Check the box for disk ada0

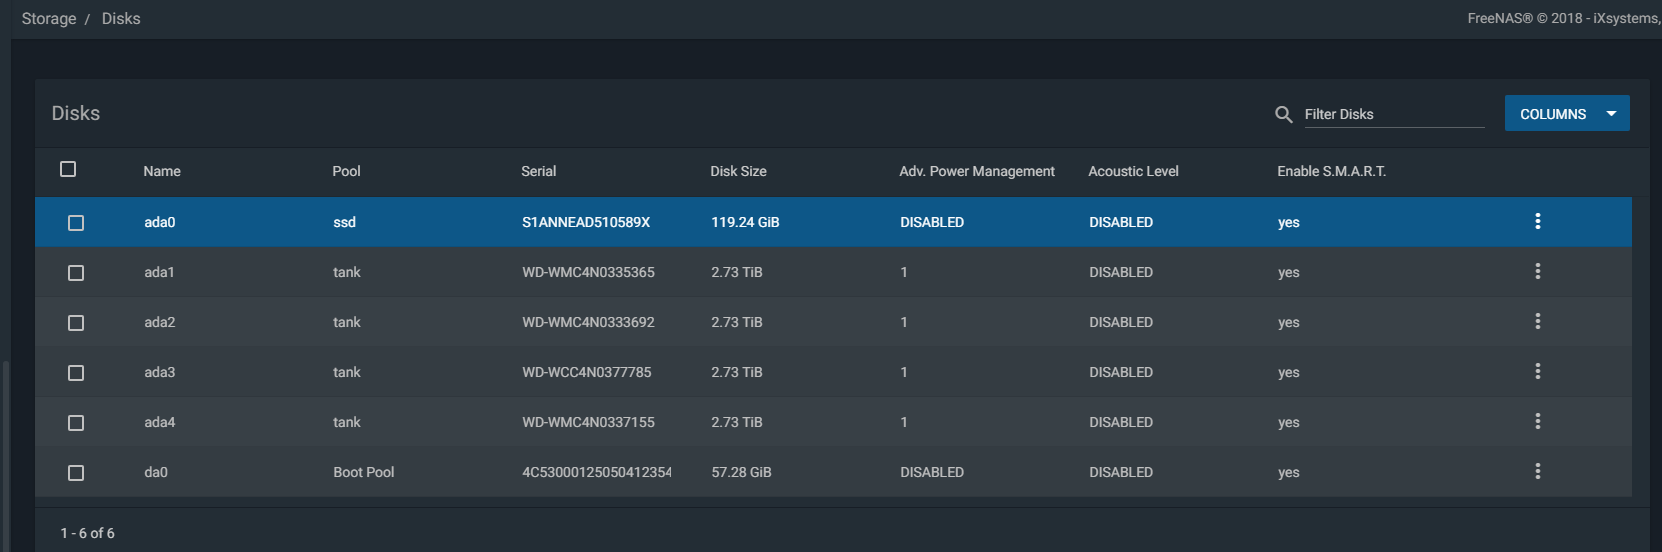click(x=76, y=223)
